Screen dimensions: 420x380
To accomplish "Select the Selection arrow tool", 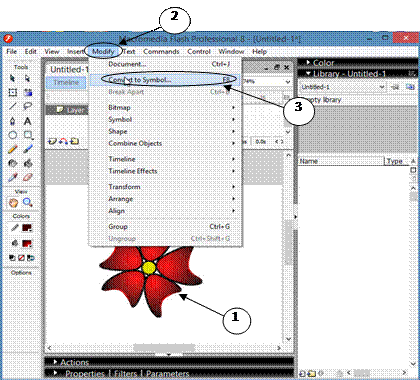I will (12, 78).
